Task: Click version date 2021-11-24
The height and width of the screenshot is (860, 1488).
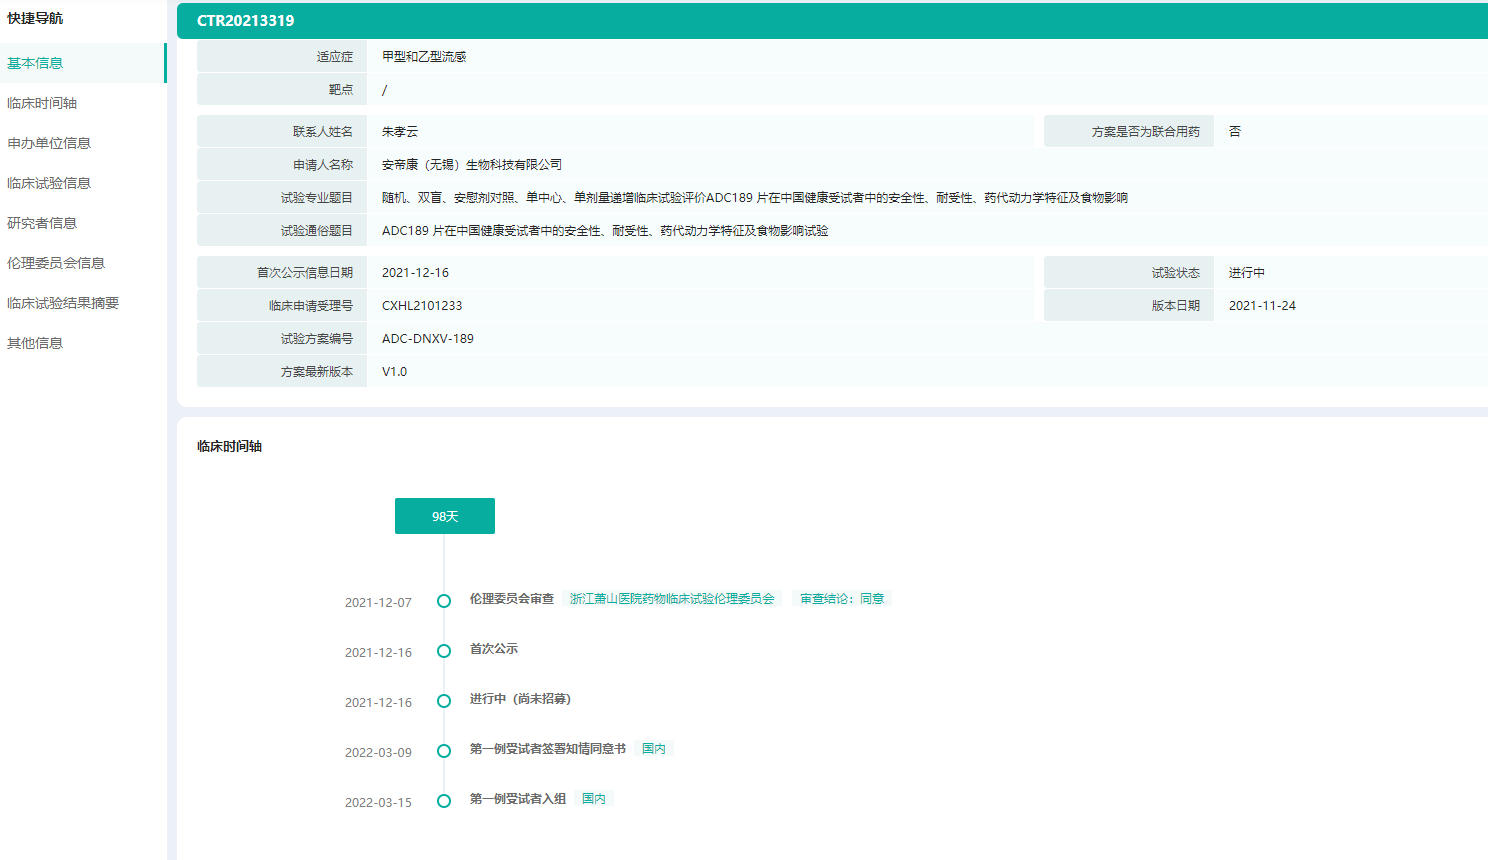Action: (x=1262, y=306)
